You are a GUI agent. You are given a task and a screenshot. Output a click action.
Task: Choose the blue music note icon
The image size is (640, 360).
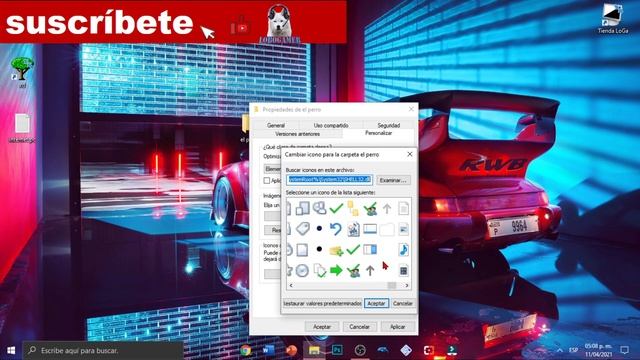point(404,249)
